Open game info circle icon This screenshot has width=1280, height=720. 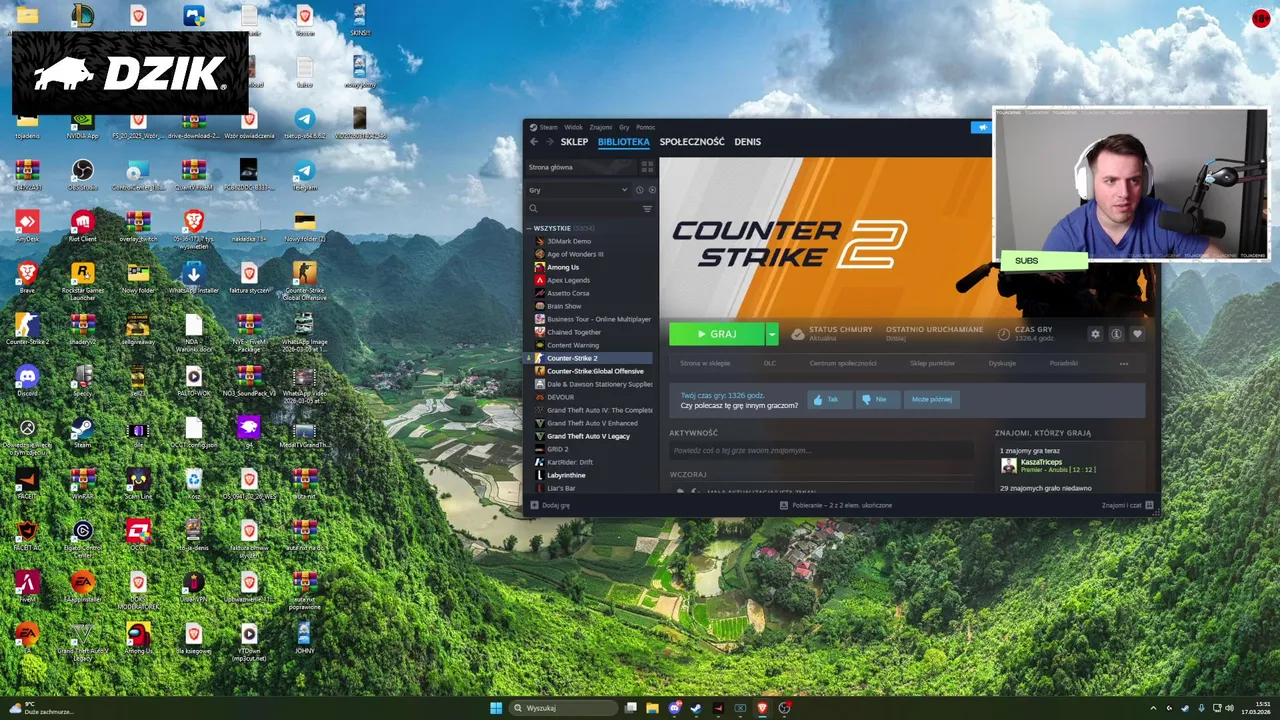click(x=1116, y=334)
